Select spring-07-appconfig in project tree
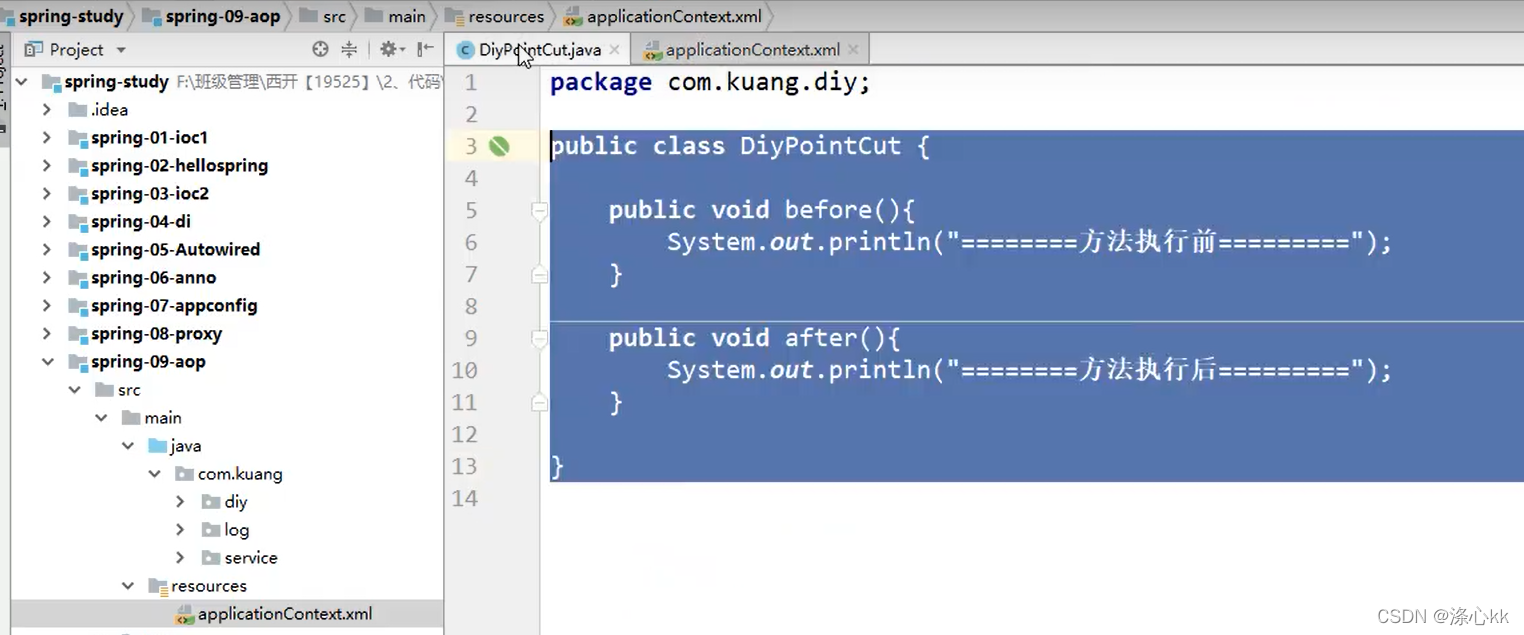1524x635 pixels. click(x=174, y=306)
